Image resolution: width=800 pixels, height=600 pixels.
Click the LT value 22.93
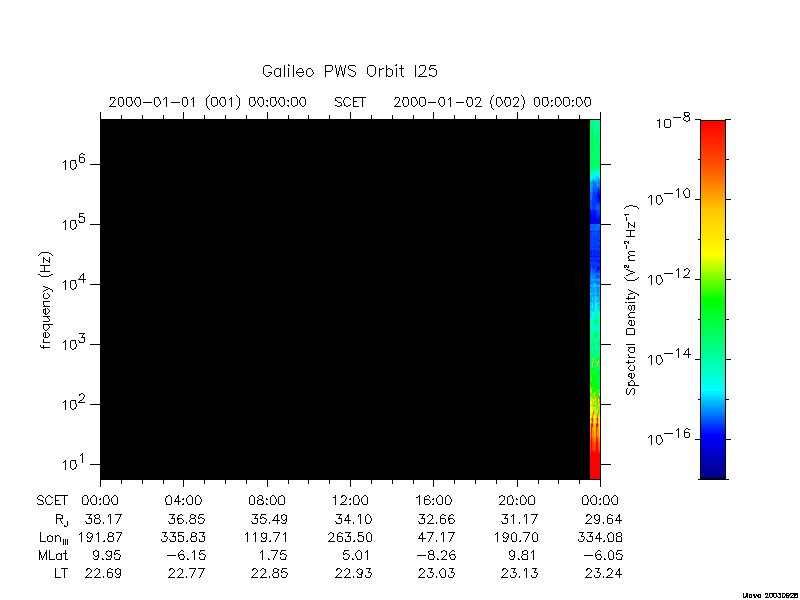tap(353, 573)
